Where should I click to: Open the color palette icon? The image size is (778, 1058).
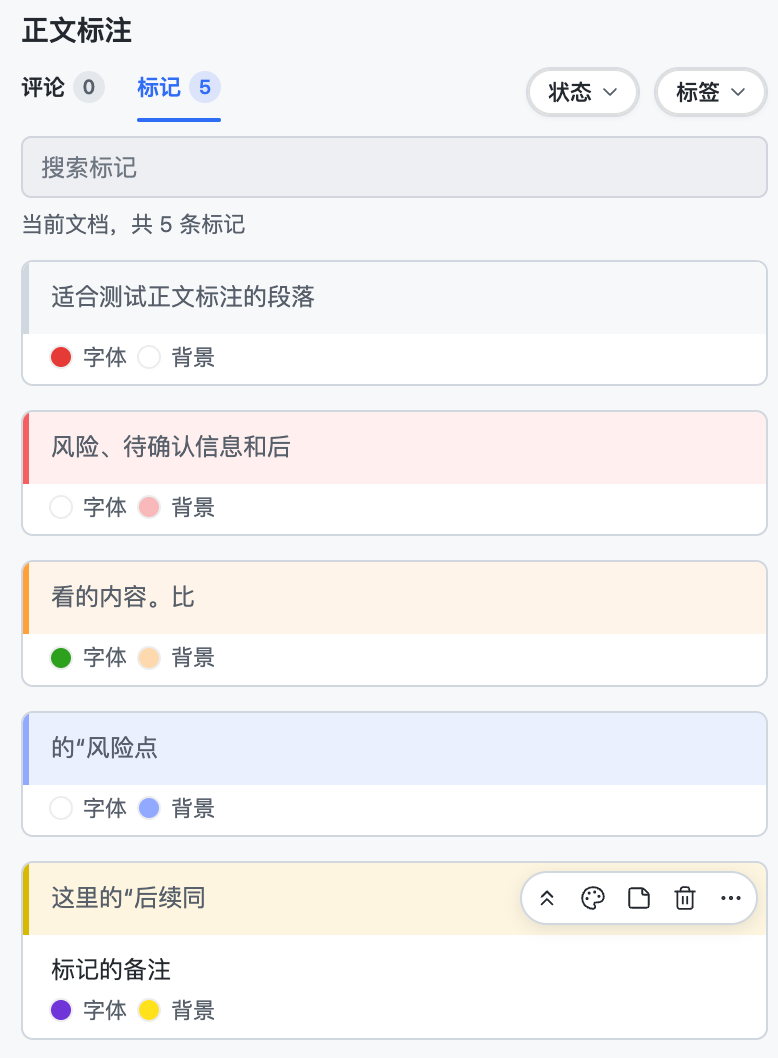pyautogui.click(x=593, y=898)
